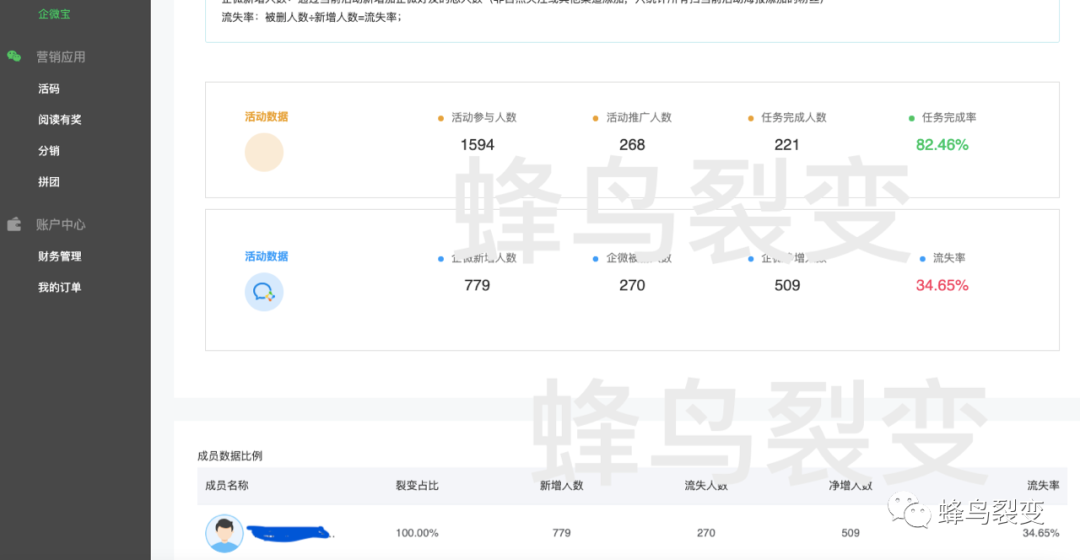The image size is (1080, 560).
Task: Open 企微宝 in the sidebar
Action: (x=54, y=14)
